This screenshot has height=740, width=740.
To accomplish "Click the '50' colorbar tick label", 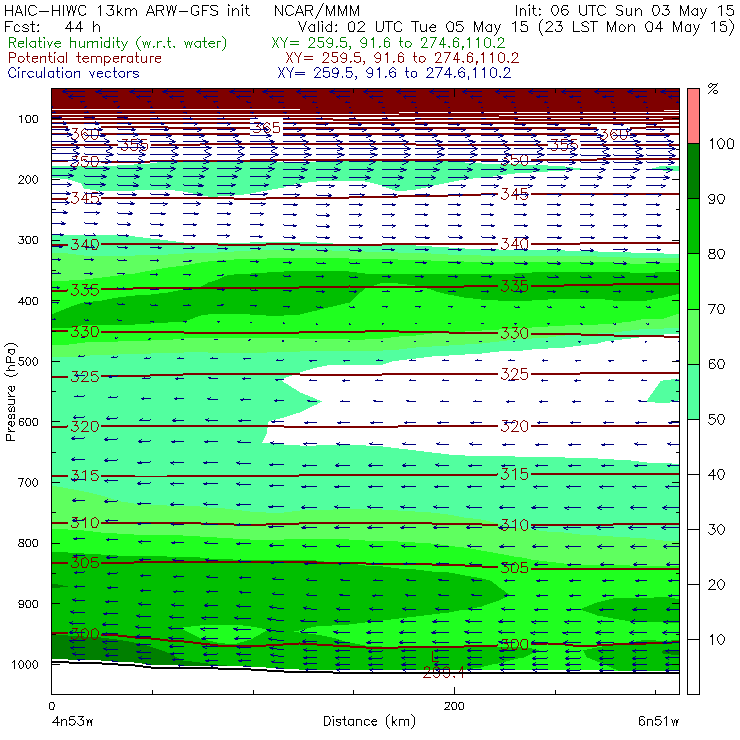I will [x=716, y=419].
